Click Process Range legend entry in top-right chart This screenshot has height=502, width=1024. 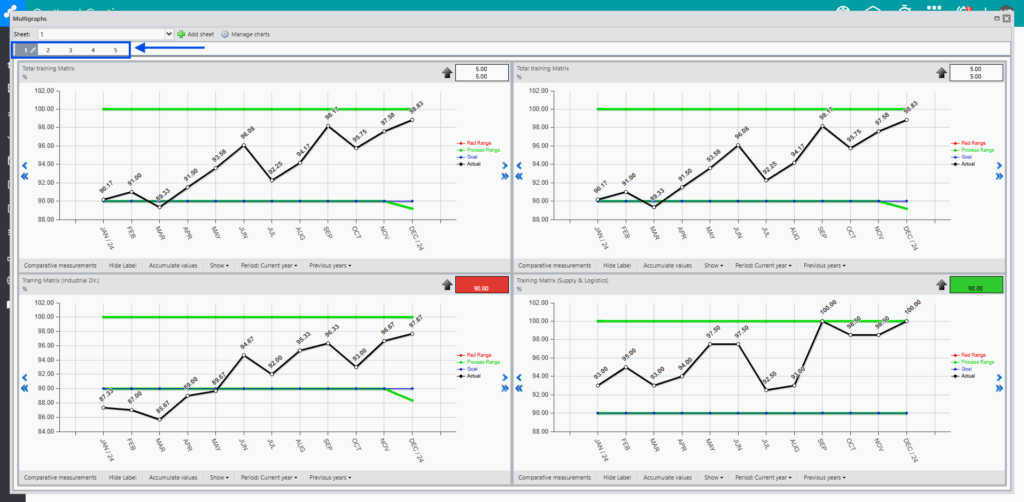tap(973, 149)
